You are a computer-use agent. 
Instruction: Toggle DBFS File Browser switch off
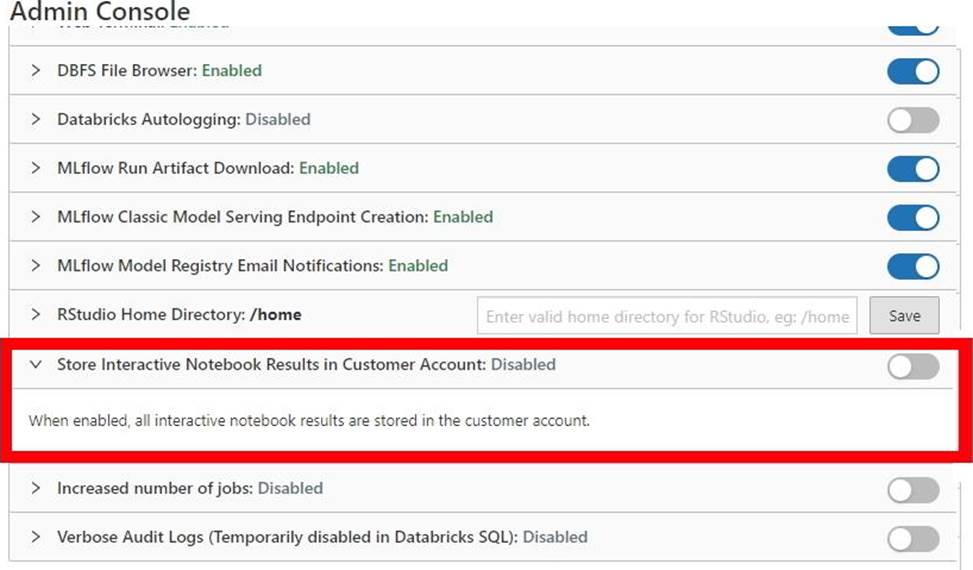[912, 71]
